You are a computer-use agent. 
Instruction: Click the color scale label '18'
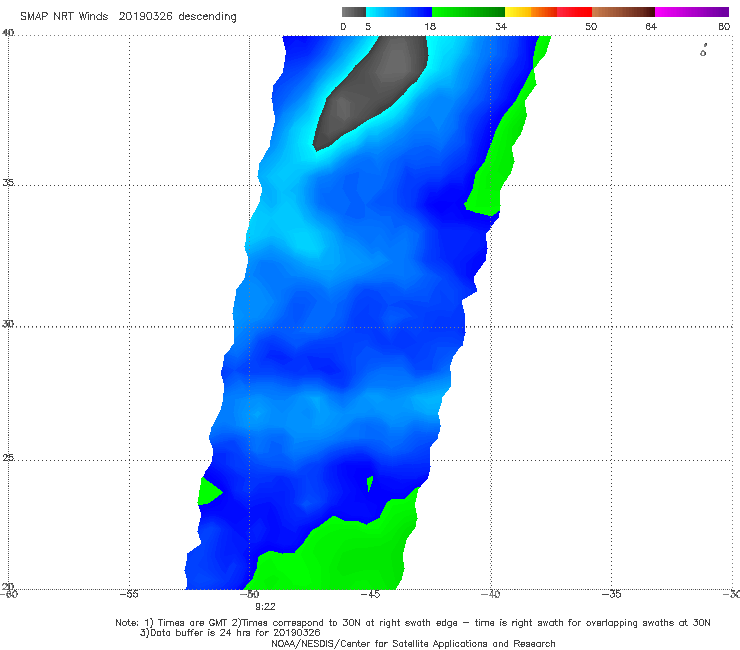pyautogui.click(x=430, y=26)
